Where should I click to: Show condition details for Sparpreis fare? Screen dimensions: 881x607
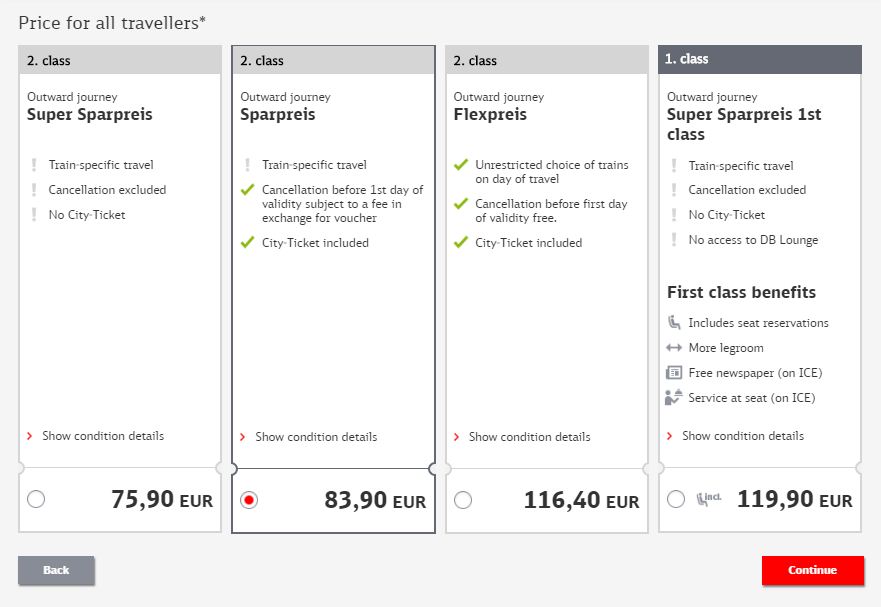[x=315, y=437]
